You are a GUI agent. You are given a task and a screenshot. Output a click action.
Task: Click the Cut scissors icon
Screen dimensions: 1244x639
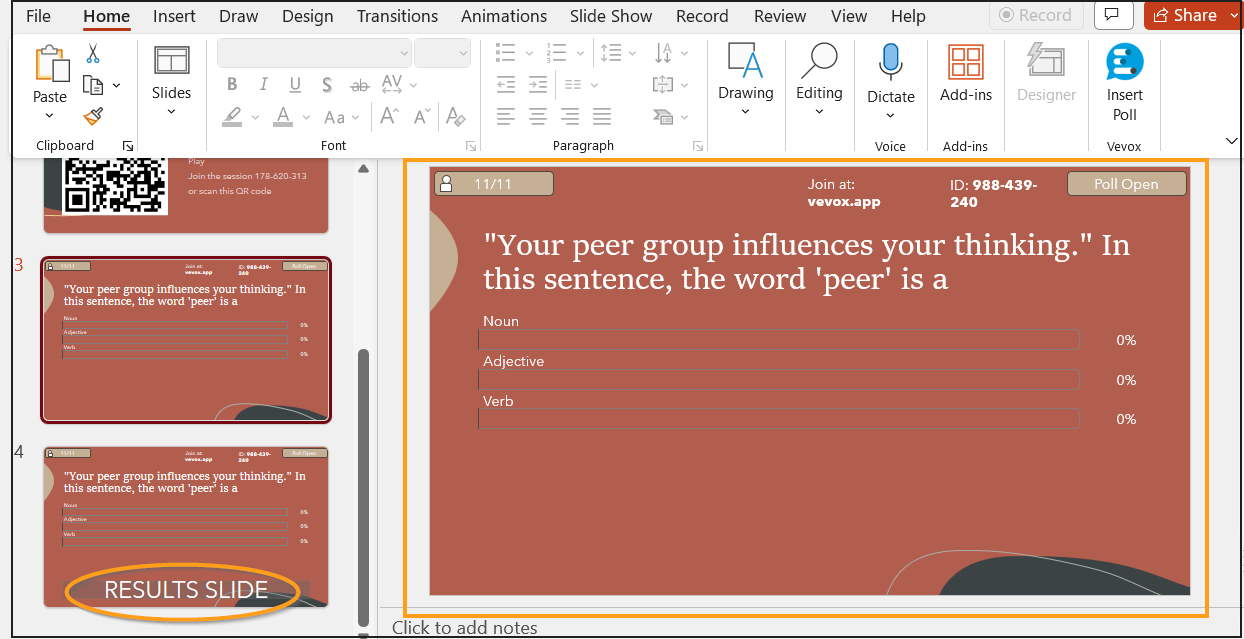point(93,54)
